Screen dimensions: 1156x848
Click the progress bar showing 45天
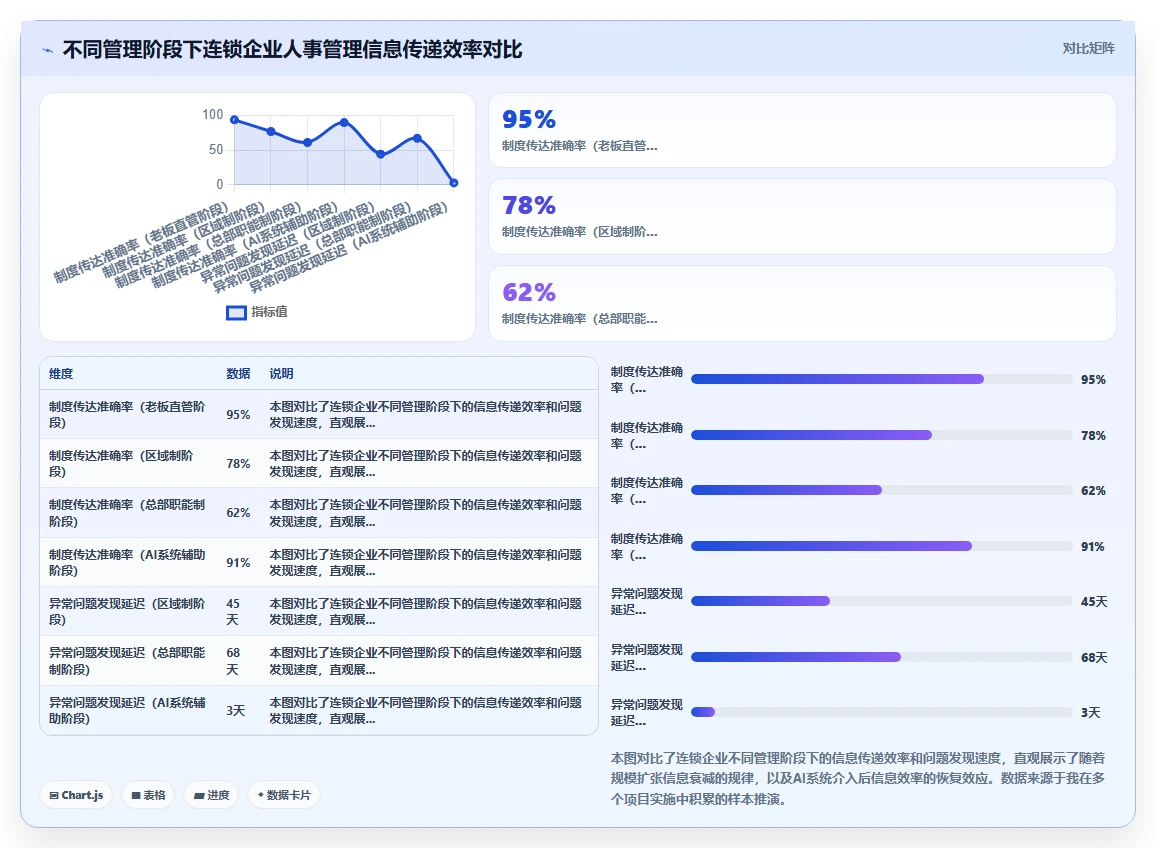(x=881, y=602)
